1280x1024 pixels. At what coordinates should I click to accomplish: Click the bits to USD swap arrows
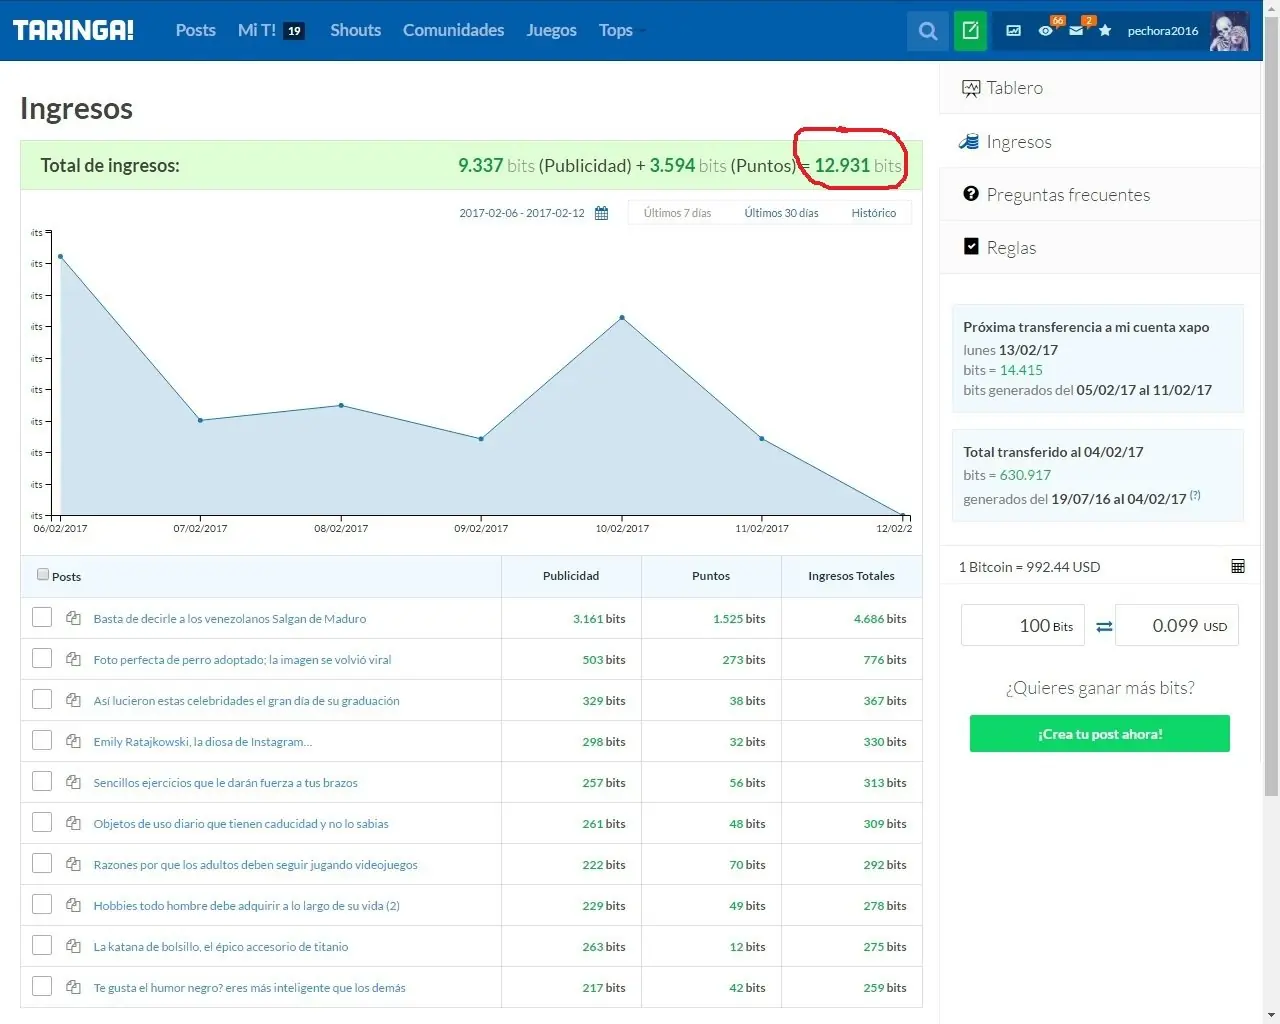pos(1104,626)
